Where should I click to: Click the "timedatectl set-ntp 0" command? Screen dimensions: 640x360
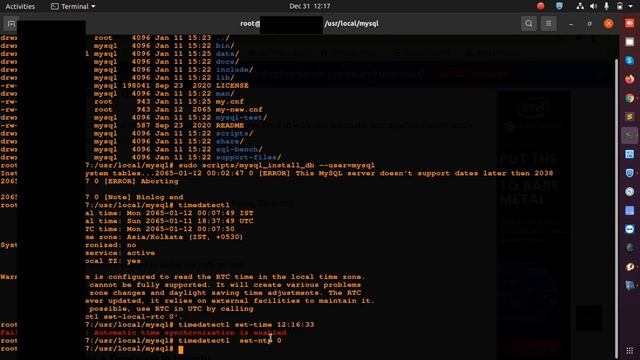tap(230, 341)
